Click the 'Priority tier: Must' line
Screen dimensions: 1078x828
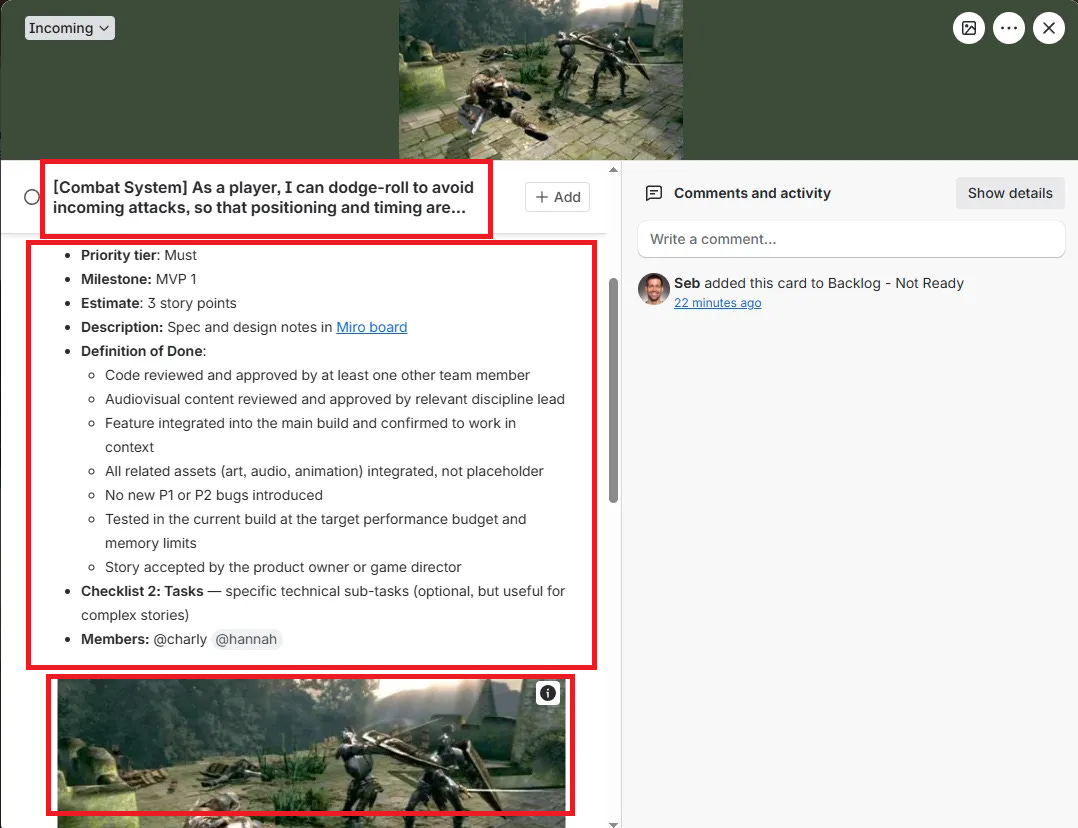click(x=139, y=255)
